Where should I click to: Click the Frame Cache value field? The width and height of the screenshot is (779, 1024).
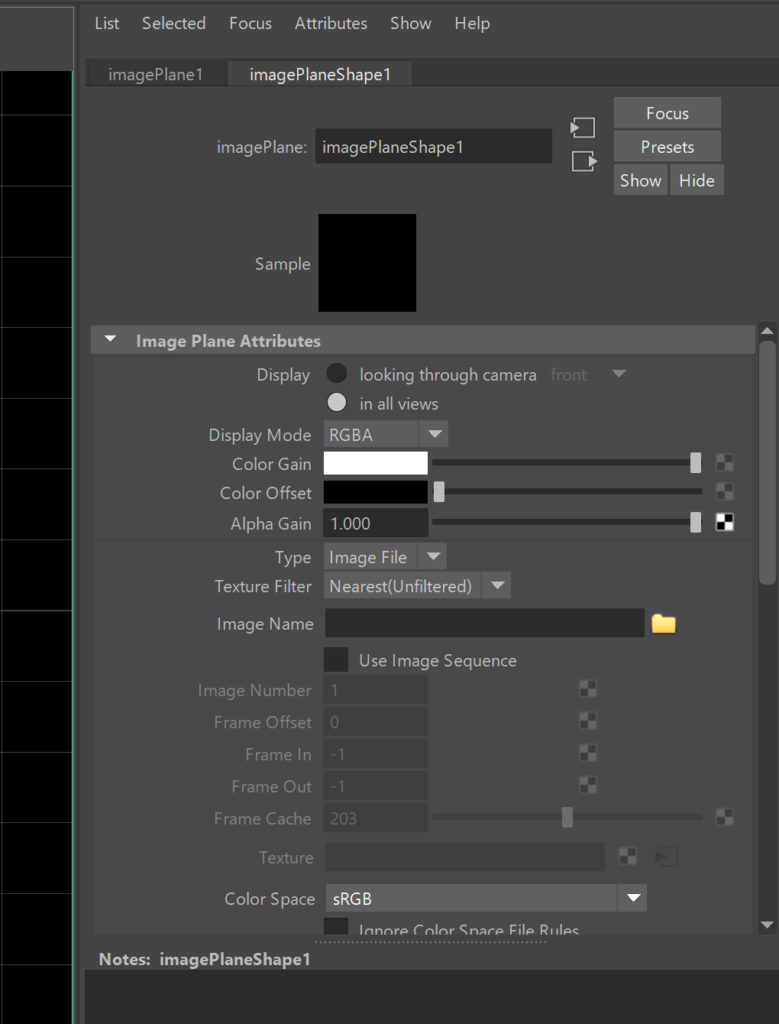[x=375, y=818]
